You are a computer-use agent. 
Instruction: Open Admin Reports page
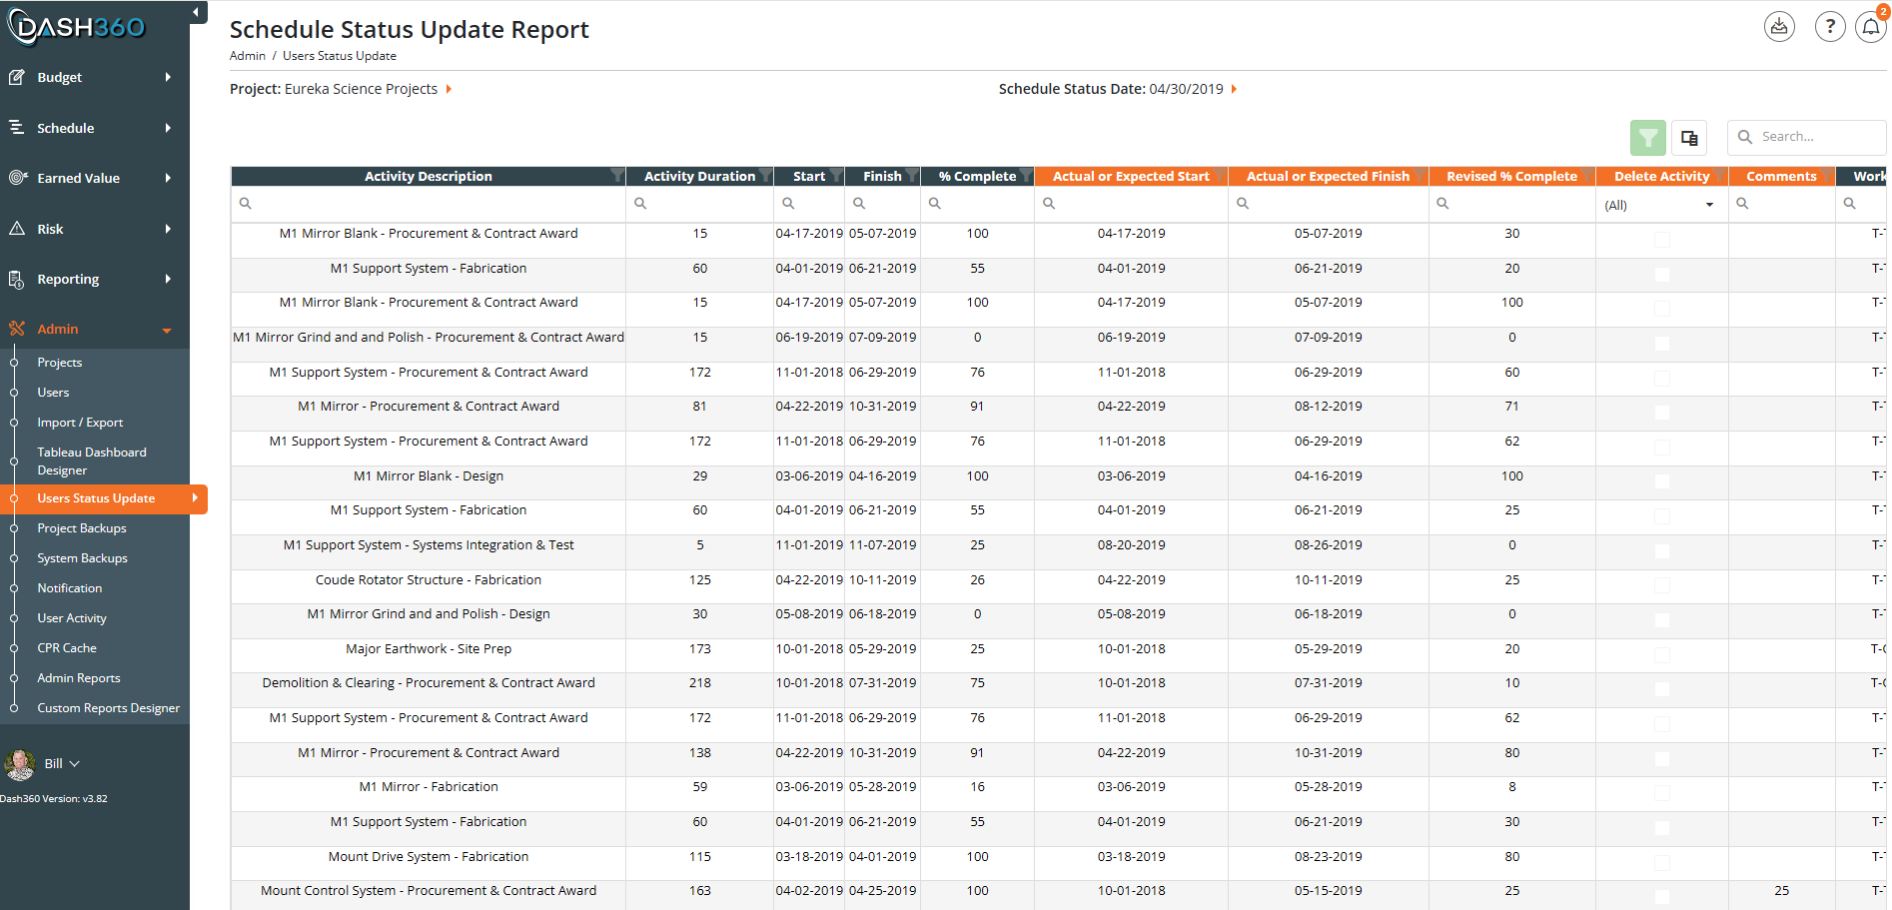coord(79,678)
